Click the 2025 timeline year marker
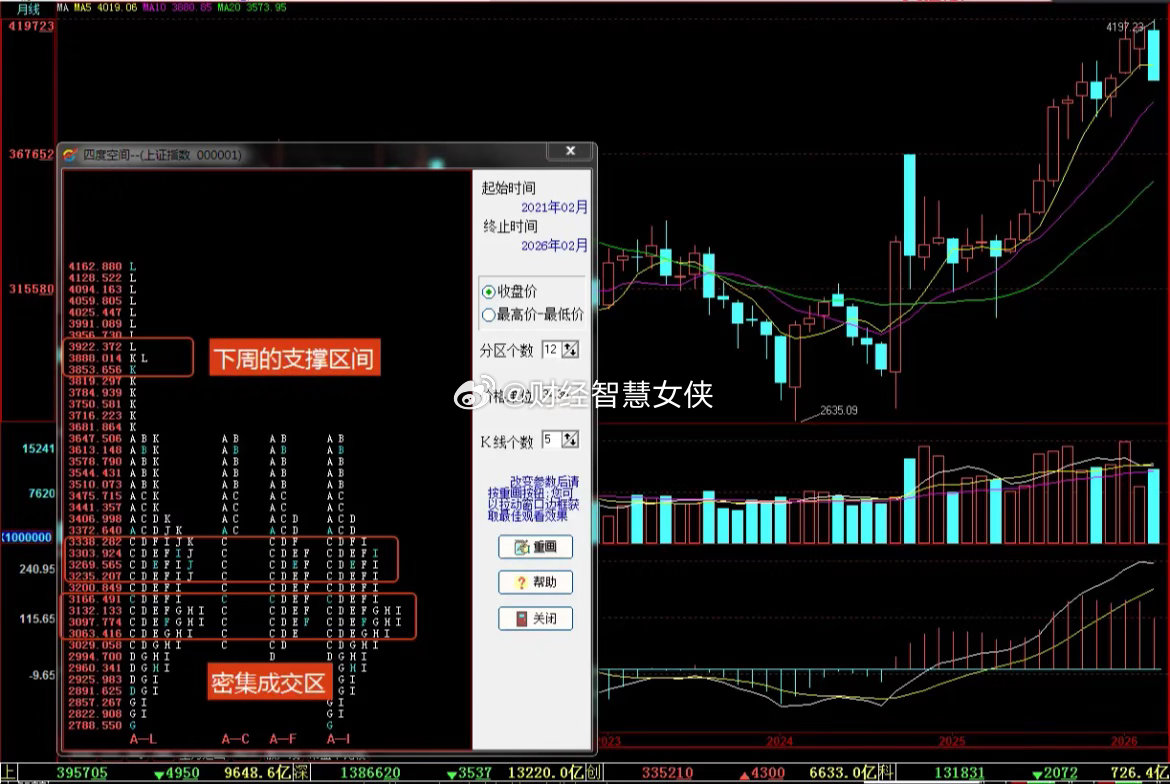1170x784 pixels. (951, 741)
